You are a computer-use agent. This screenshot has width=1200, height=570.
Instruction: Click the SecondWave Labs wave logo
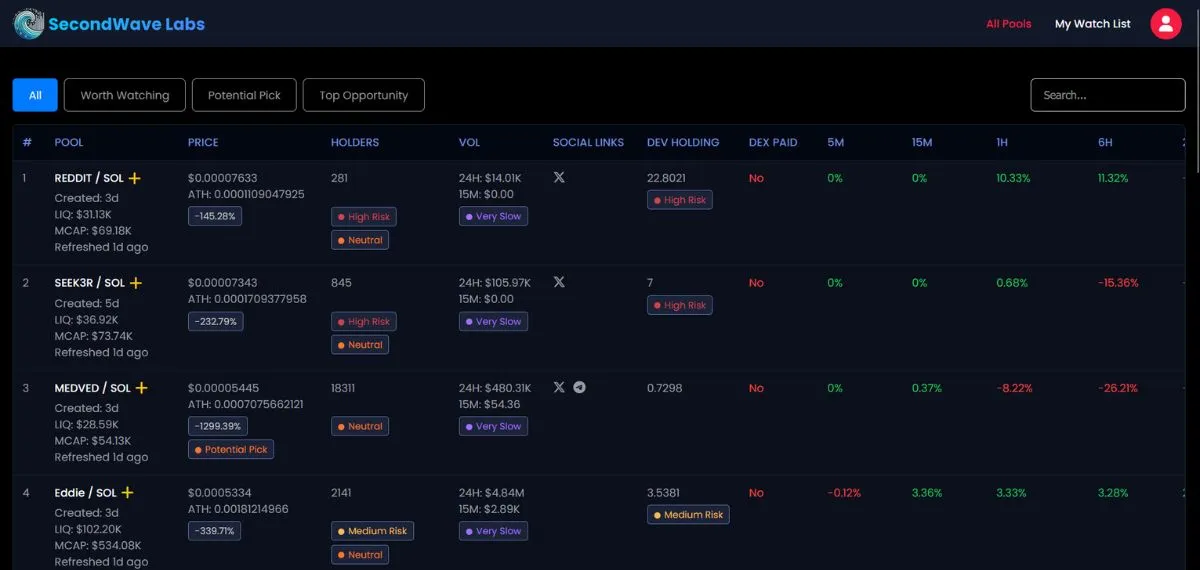(28, 24)
